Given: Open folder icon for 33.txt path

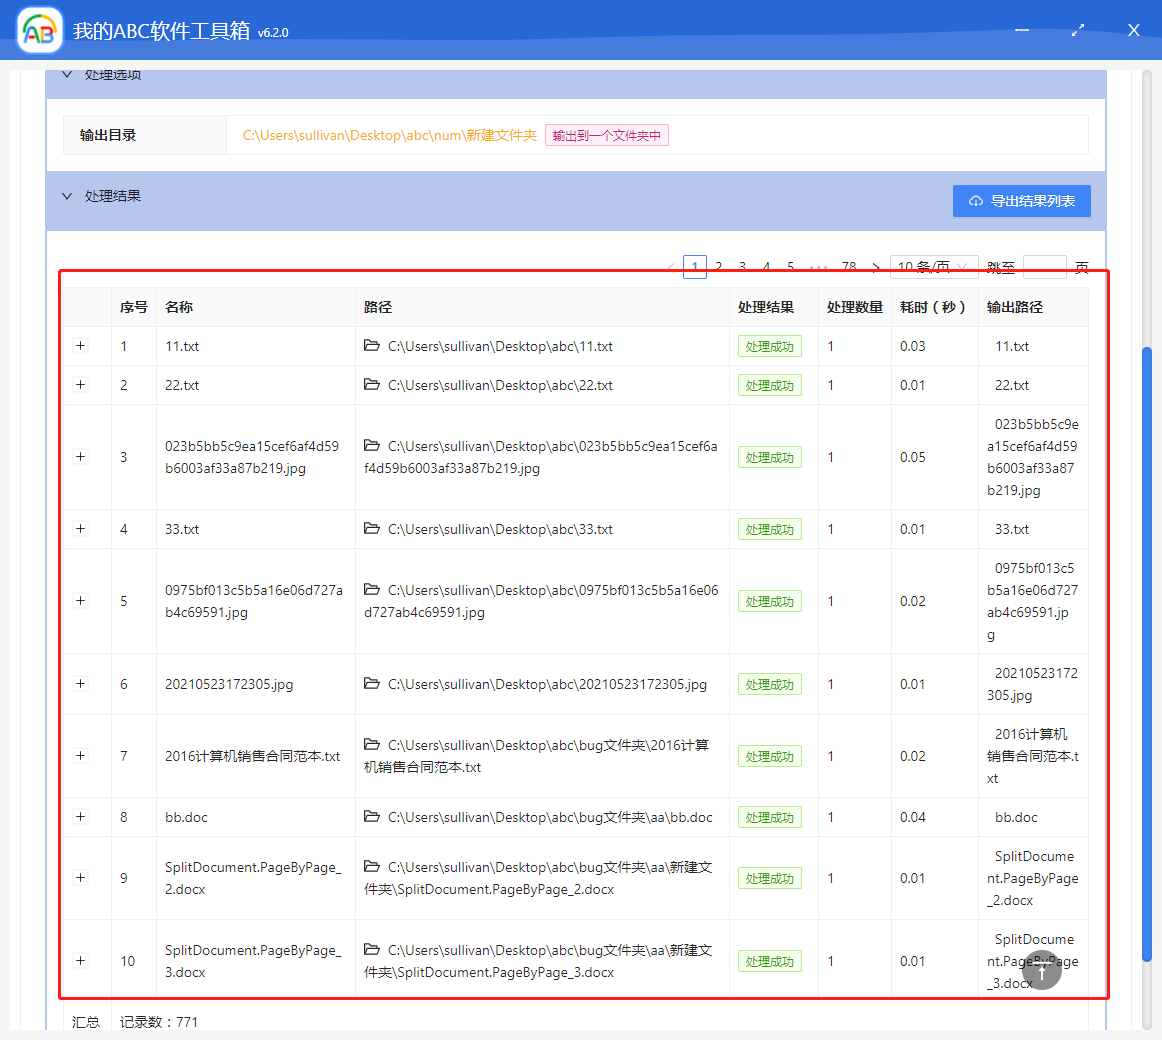Looking at the screenshot, I should [x=372, y=529].
